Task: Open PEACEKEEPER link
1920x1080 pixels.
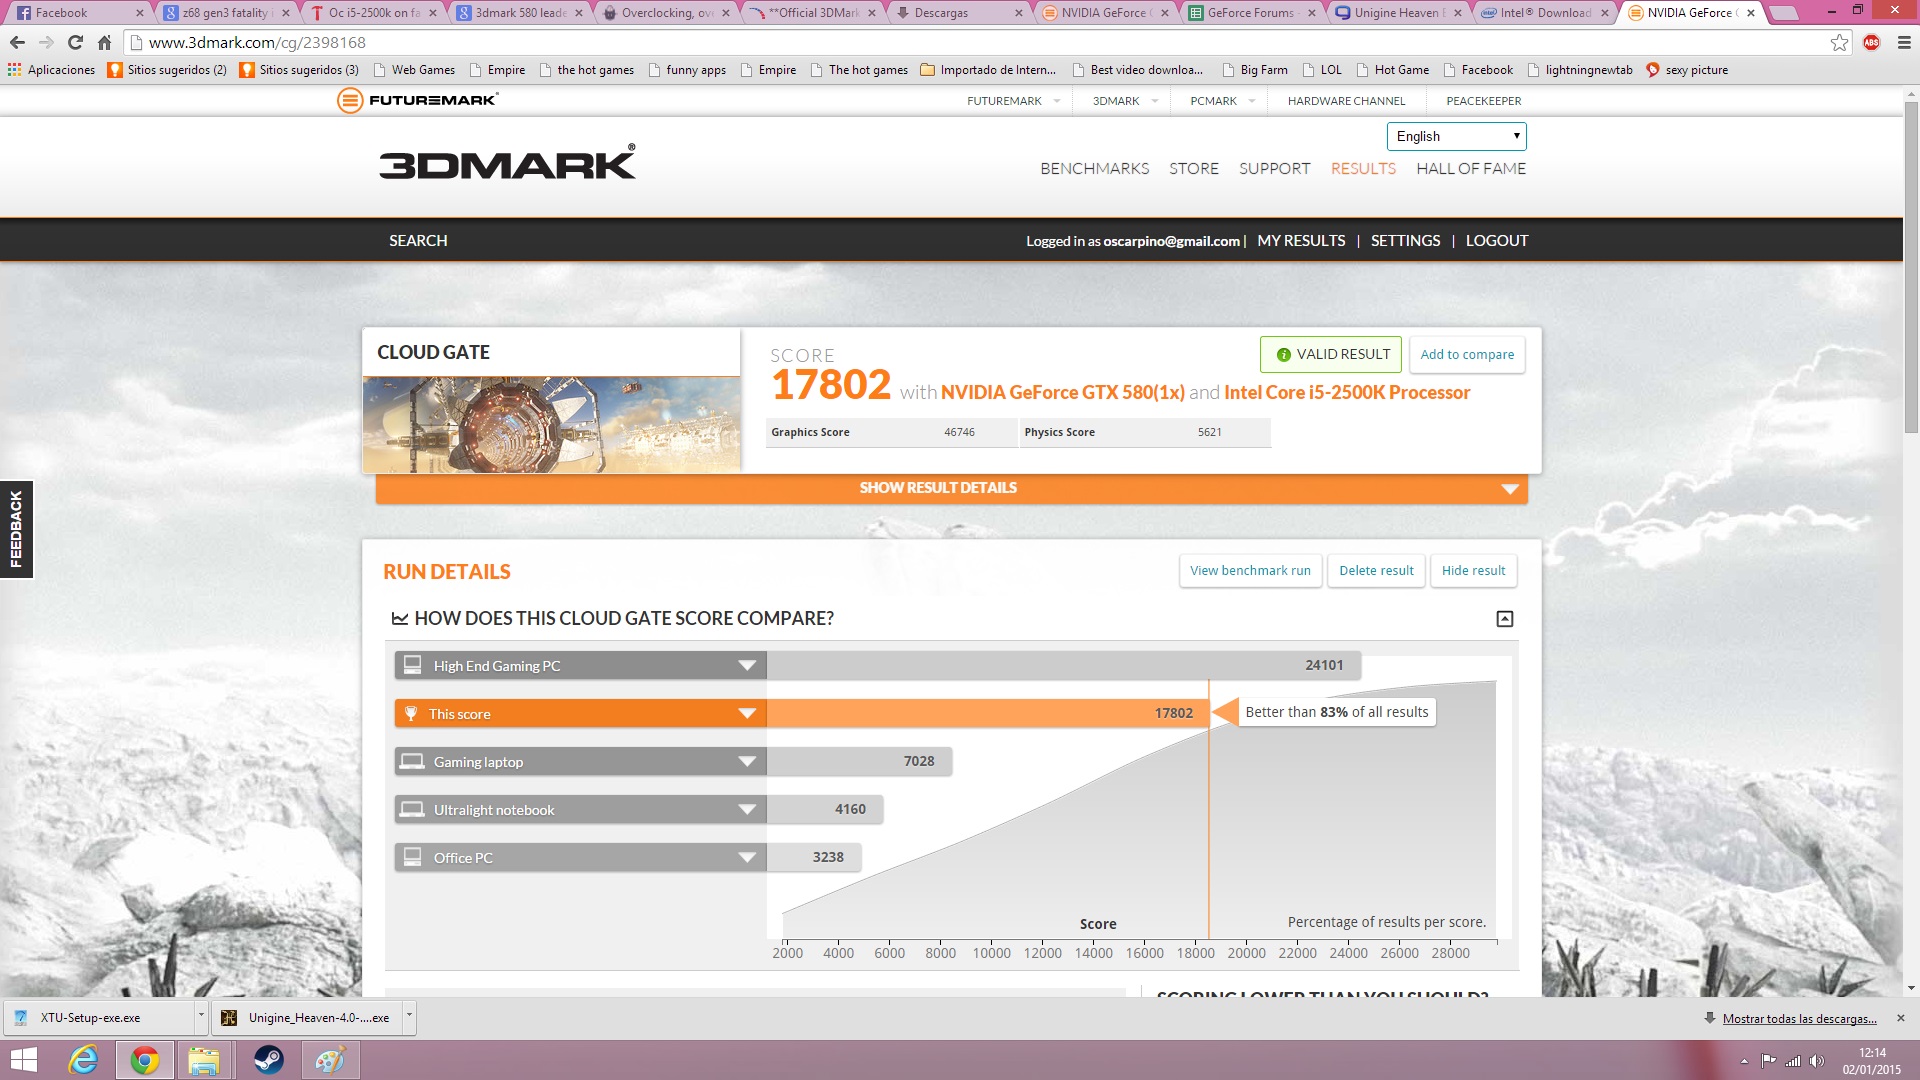Action: coord(1483,101)
